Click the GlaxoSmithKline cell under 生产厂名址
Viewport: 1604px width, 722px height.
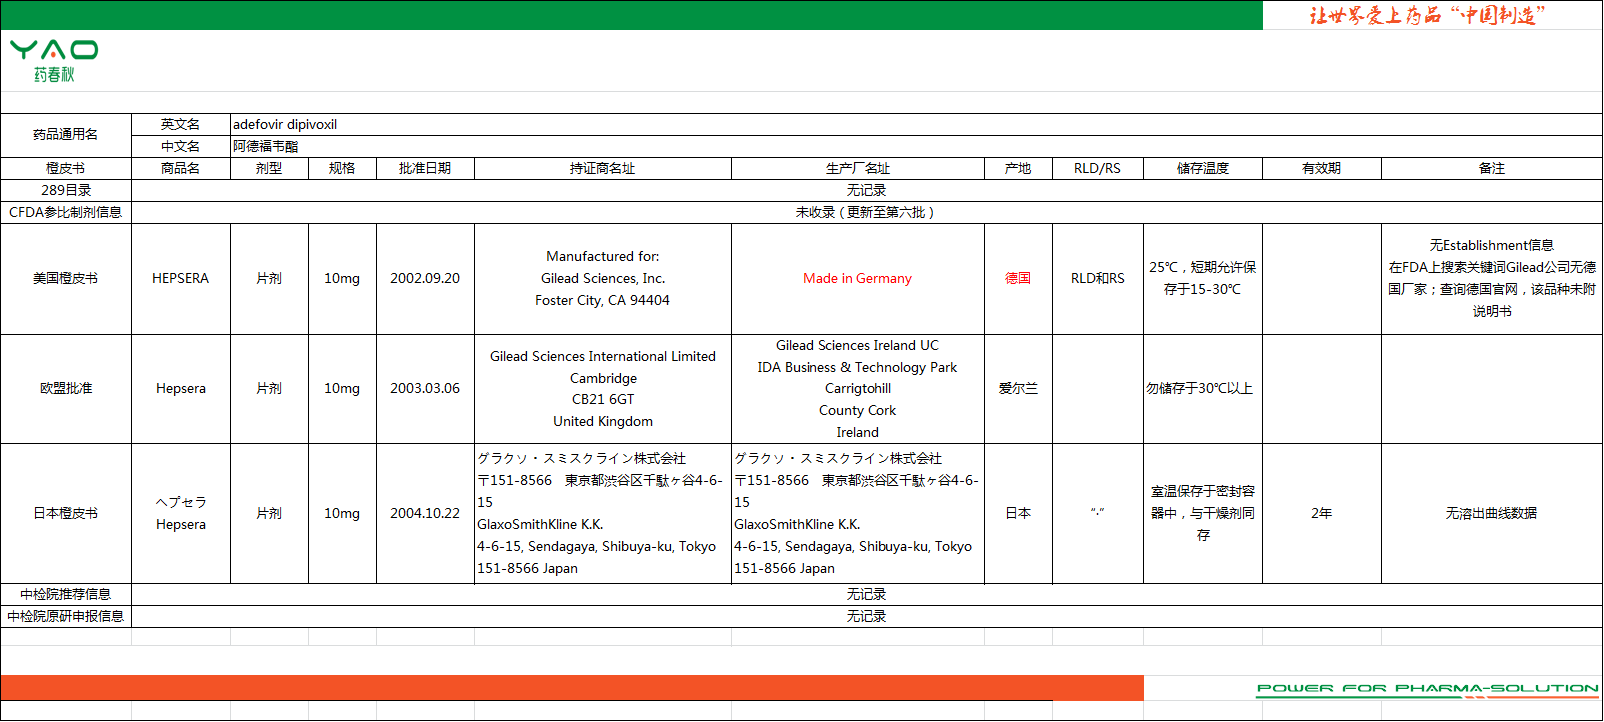click(x=858, y=514)
